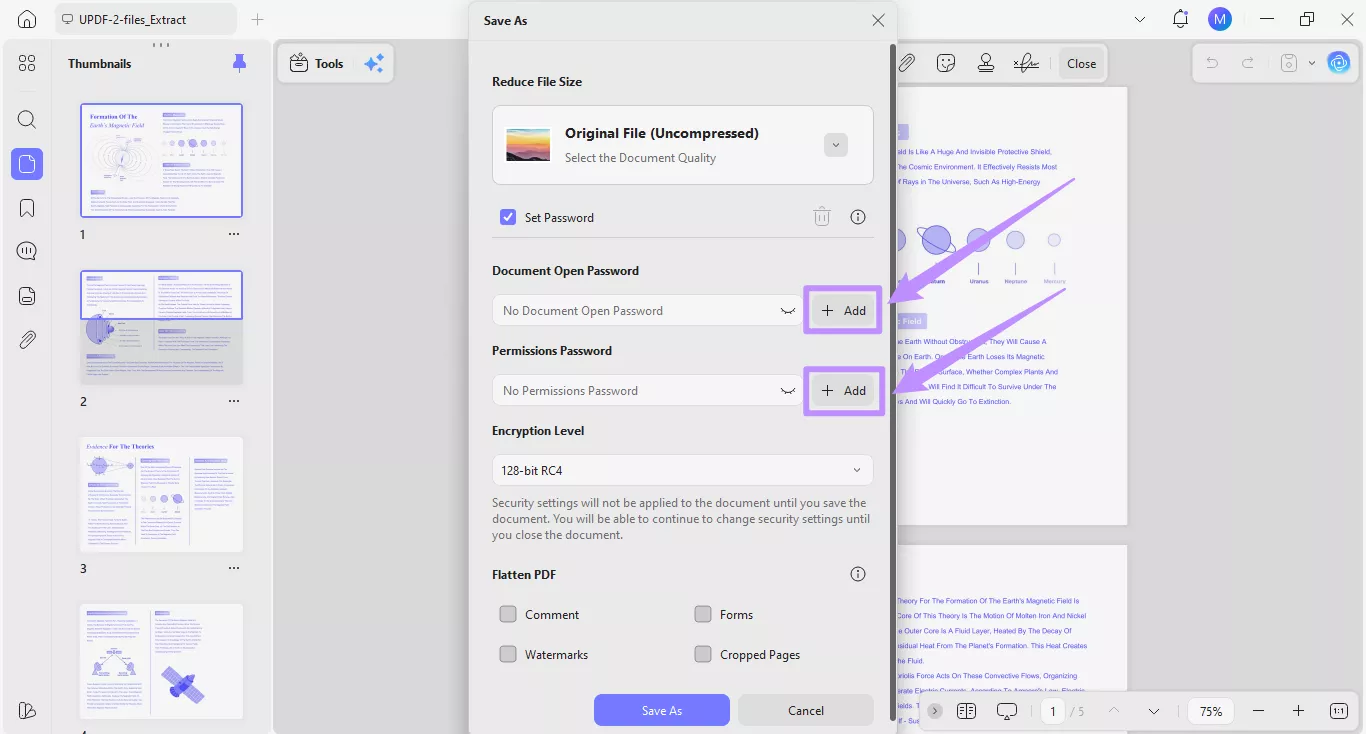This screenshot has width=1366, height=734.
Task: Open the Comments panel in sidebar
Action: coord(27,250)
